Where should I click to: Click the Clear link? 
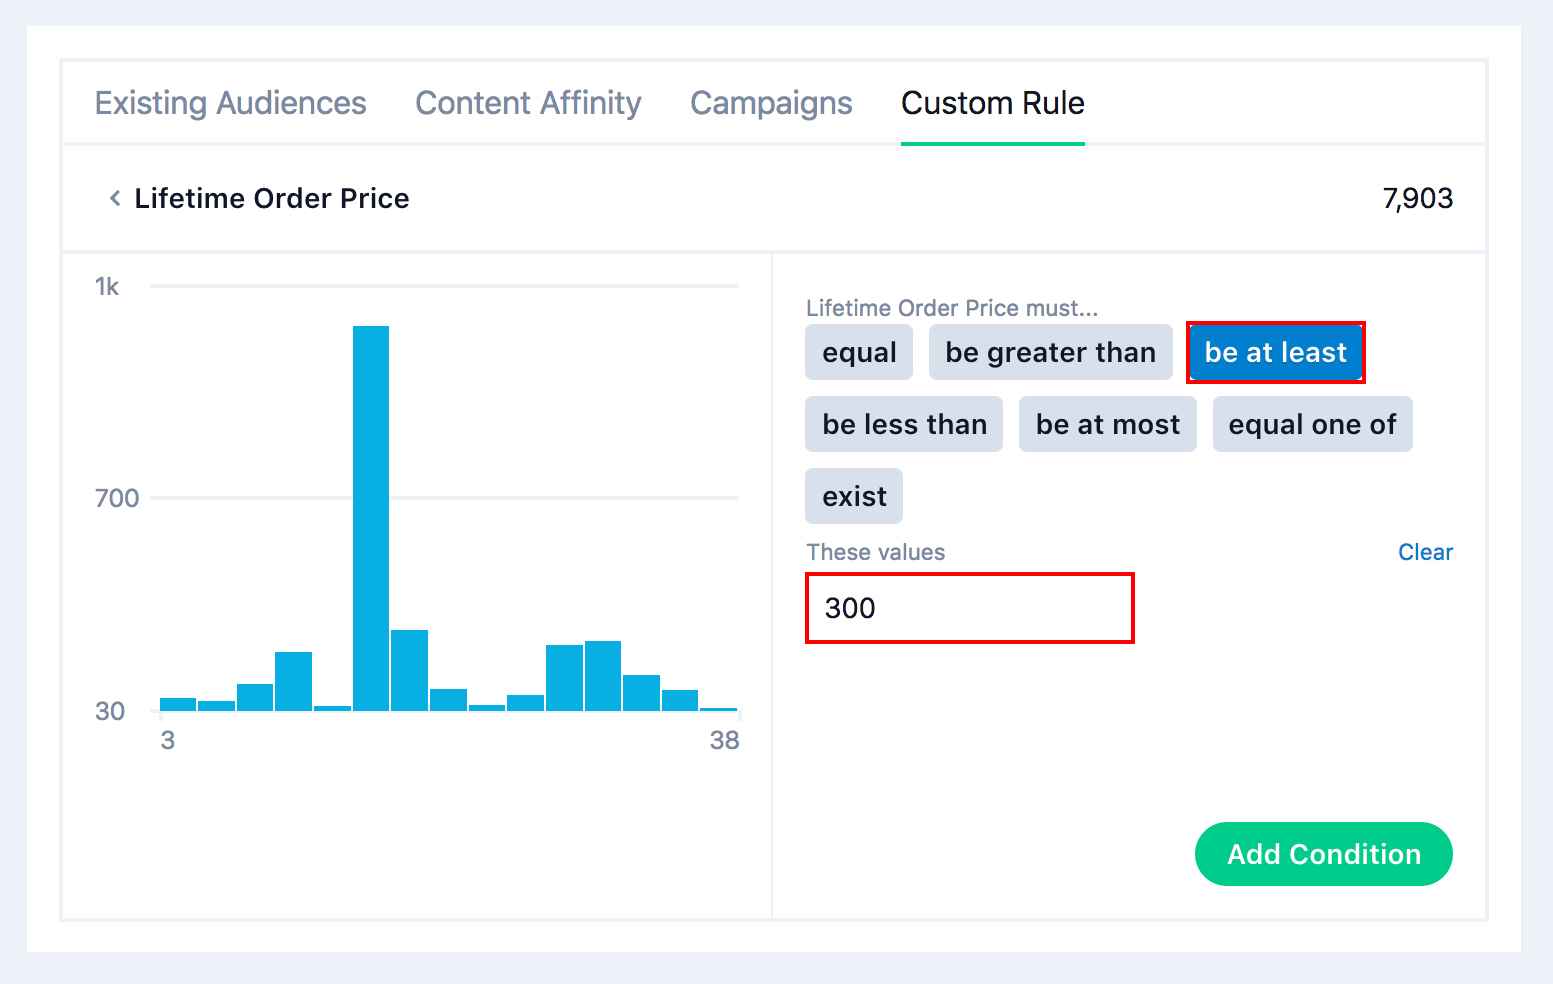1425,552
